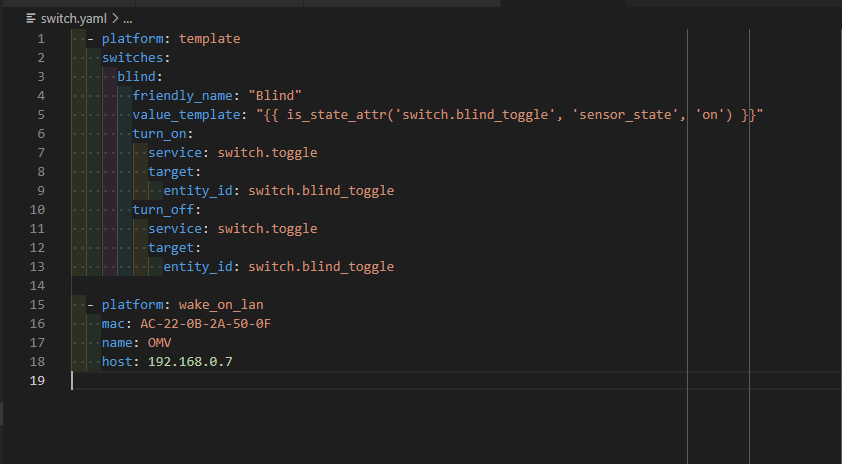Click the 'turn_off' key

tap(163, 210)
